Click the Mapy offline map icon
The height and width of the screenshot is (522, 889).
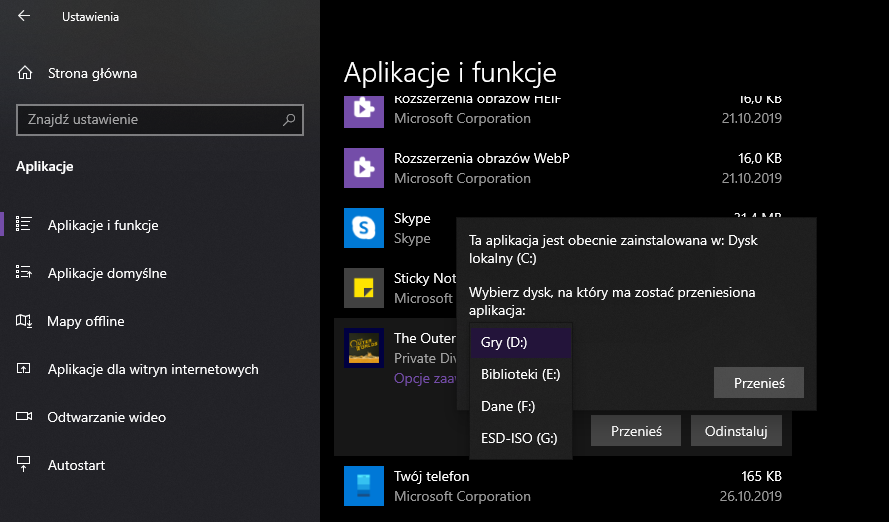pyautogui.click(x=23, y=321)
